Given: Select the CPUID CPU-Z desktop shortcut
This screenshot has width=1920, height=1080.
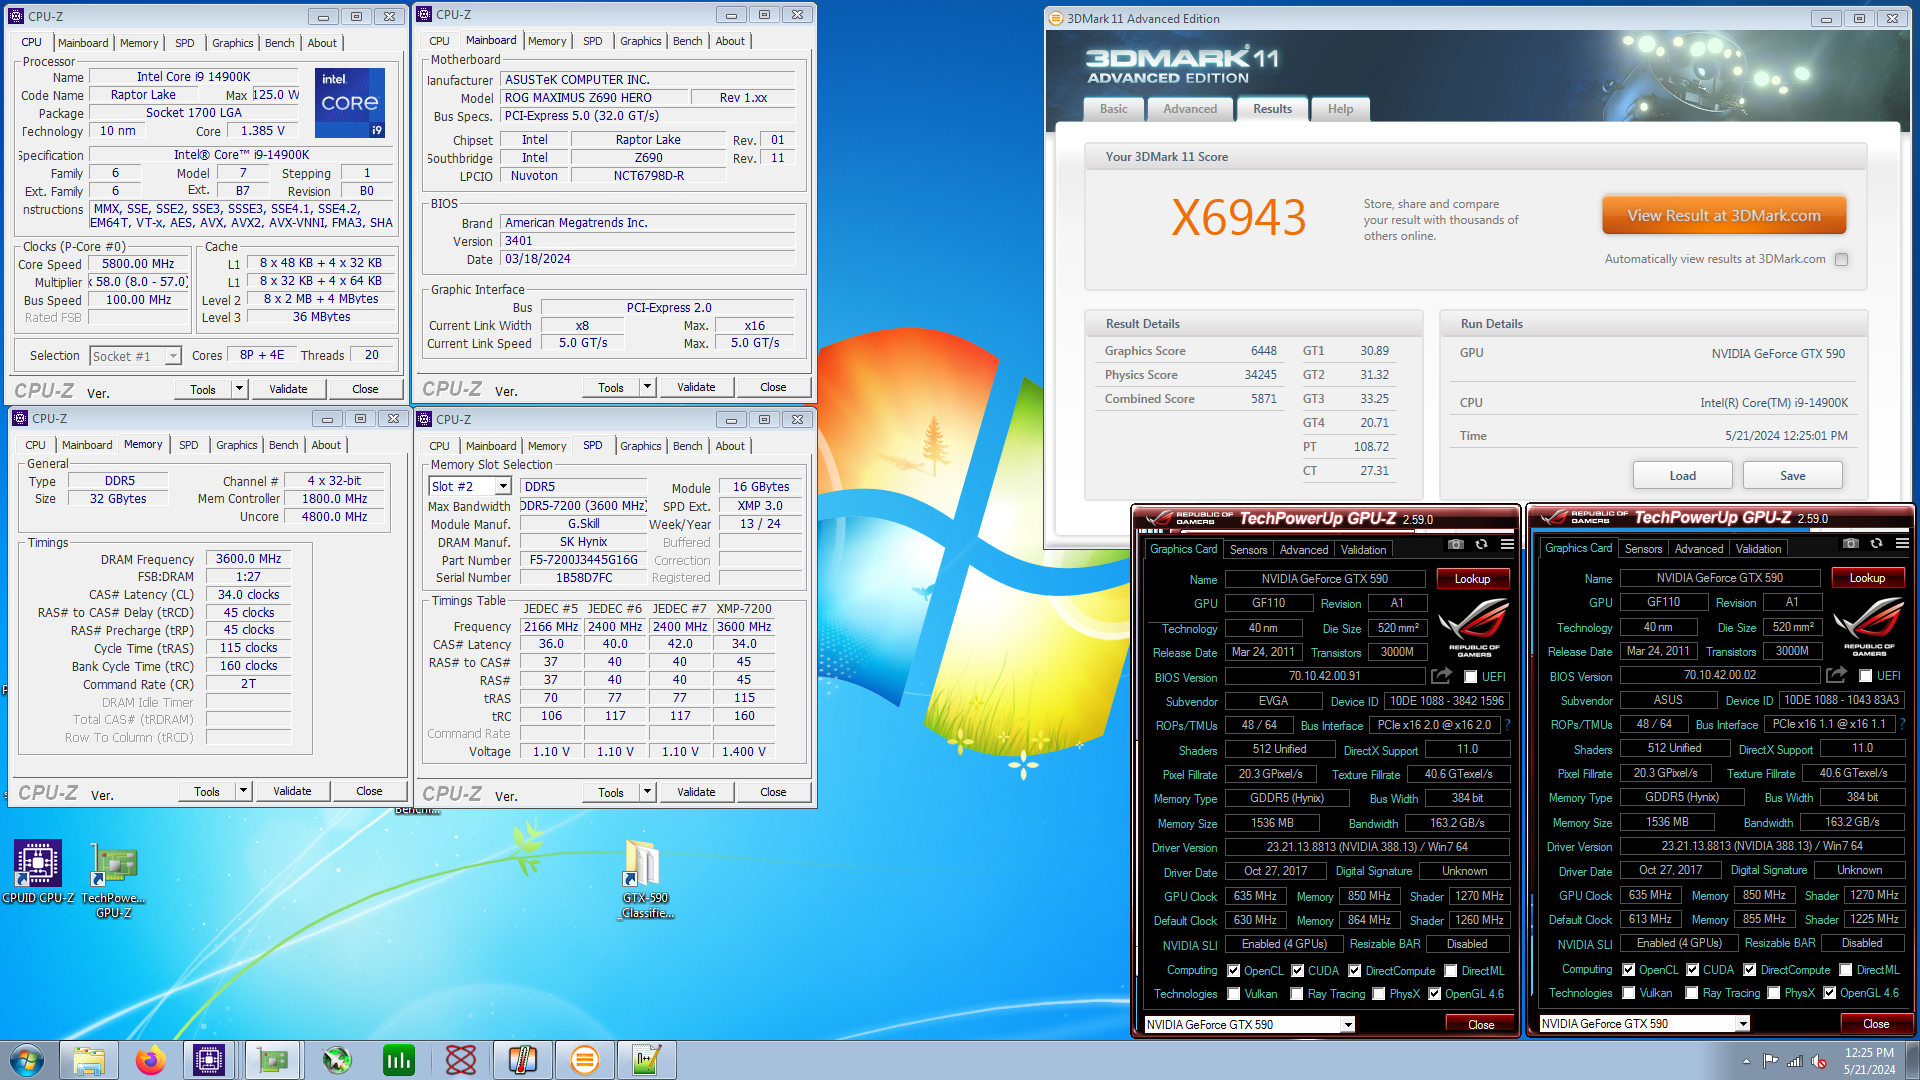Looking at the screenshot, I should tap(38, 872).
